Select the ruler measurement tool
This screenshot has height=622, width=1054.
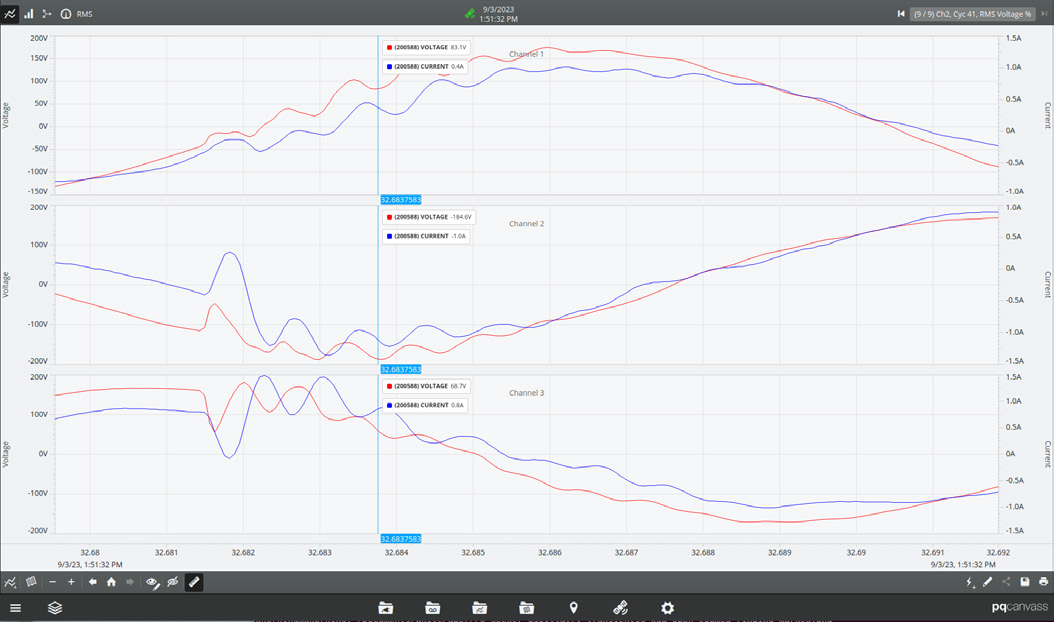[194, 581]
